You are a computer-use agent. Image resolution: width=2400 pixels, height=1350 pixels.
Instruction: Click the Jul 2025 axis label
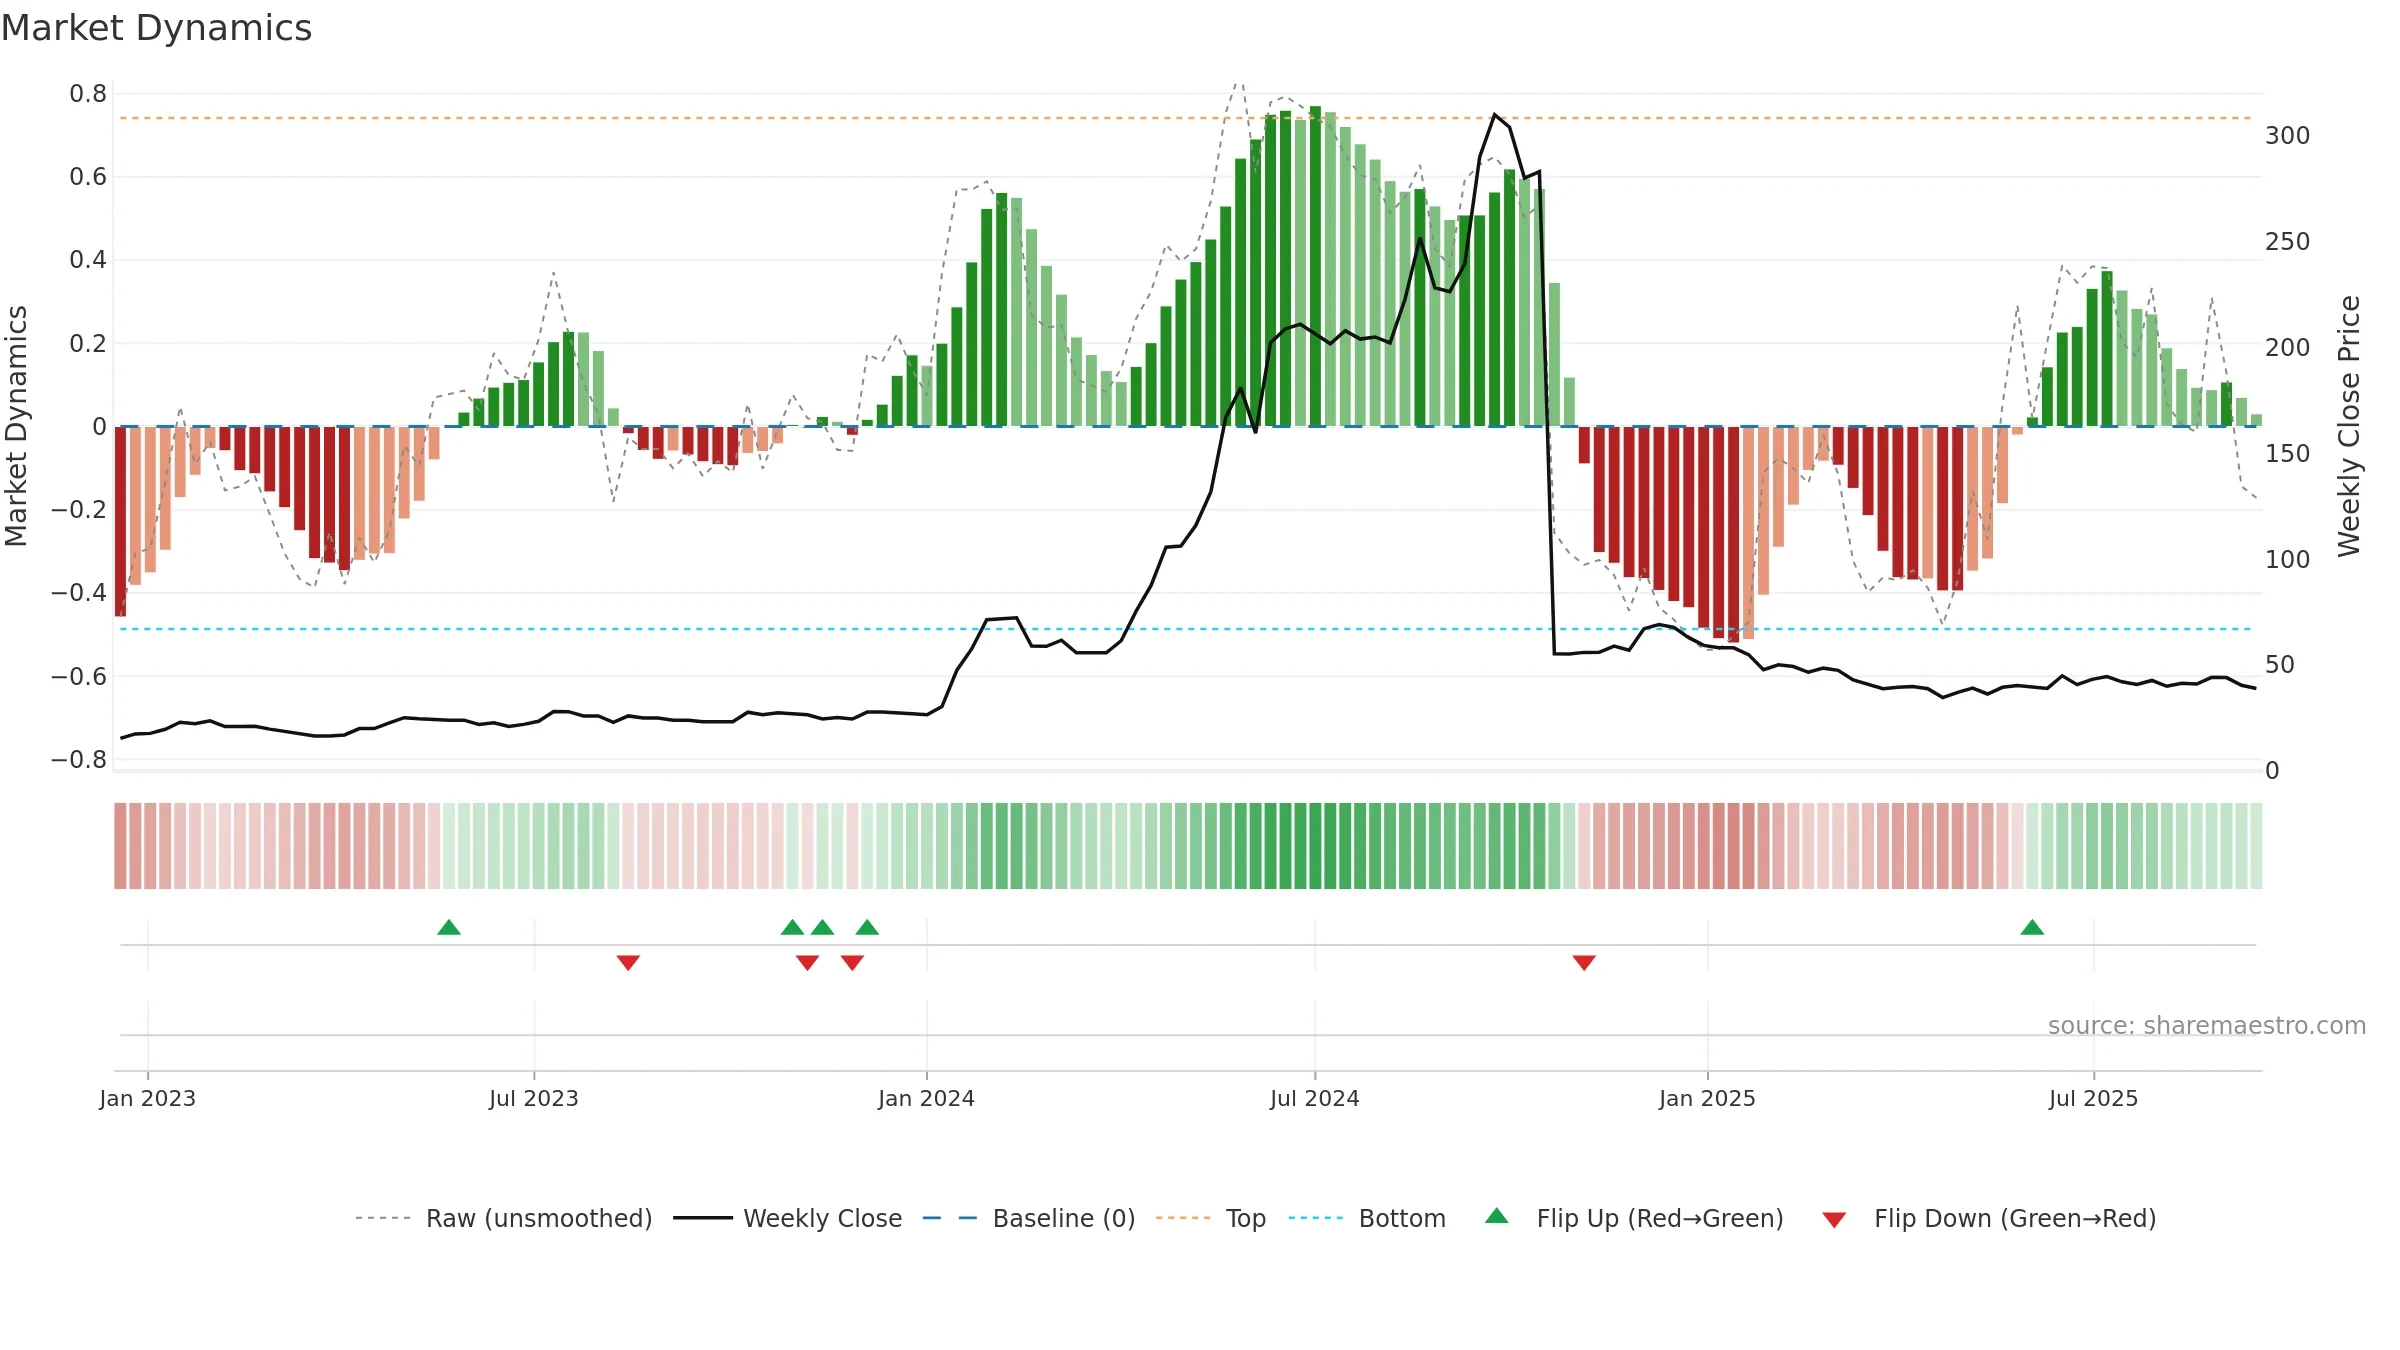point(2093,1098)
